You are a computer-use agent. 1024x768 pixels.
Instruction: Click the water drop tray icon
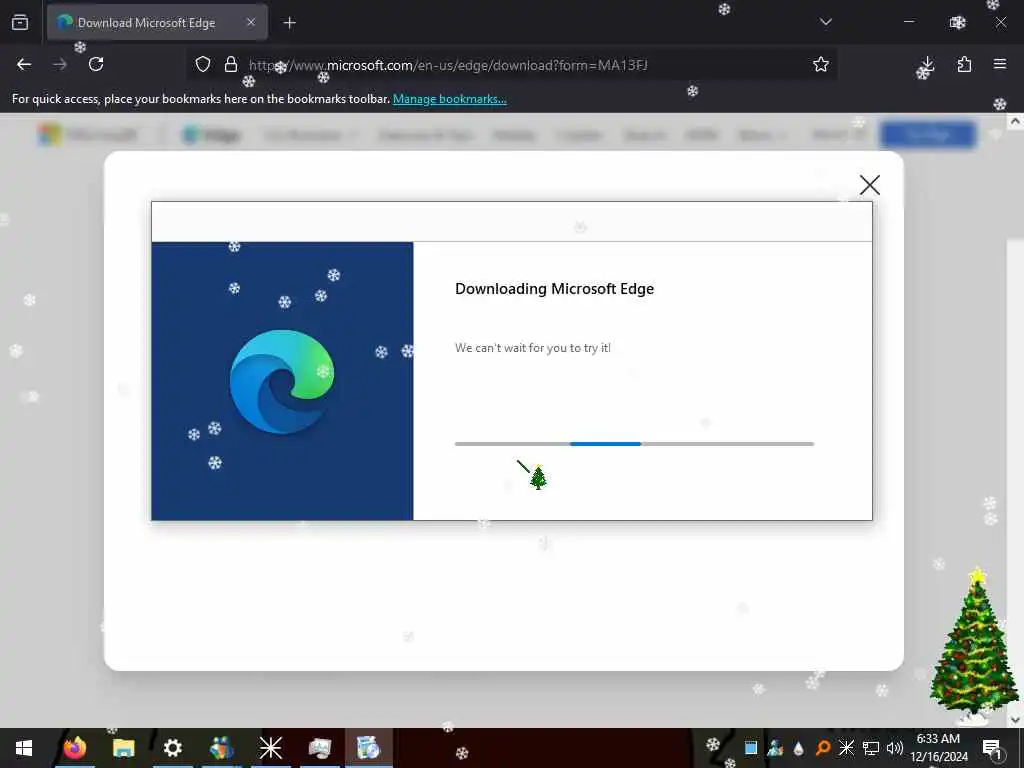(x=798, y=748)
